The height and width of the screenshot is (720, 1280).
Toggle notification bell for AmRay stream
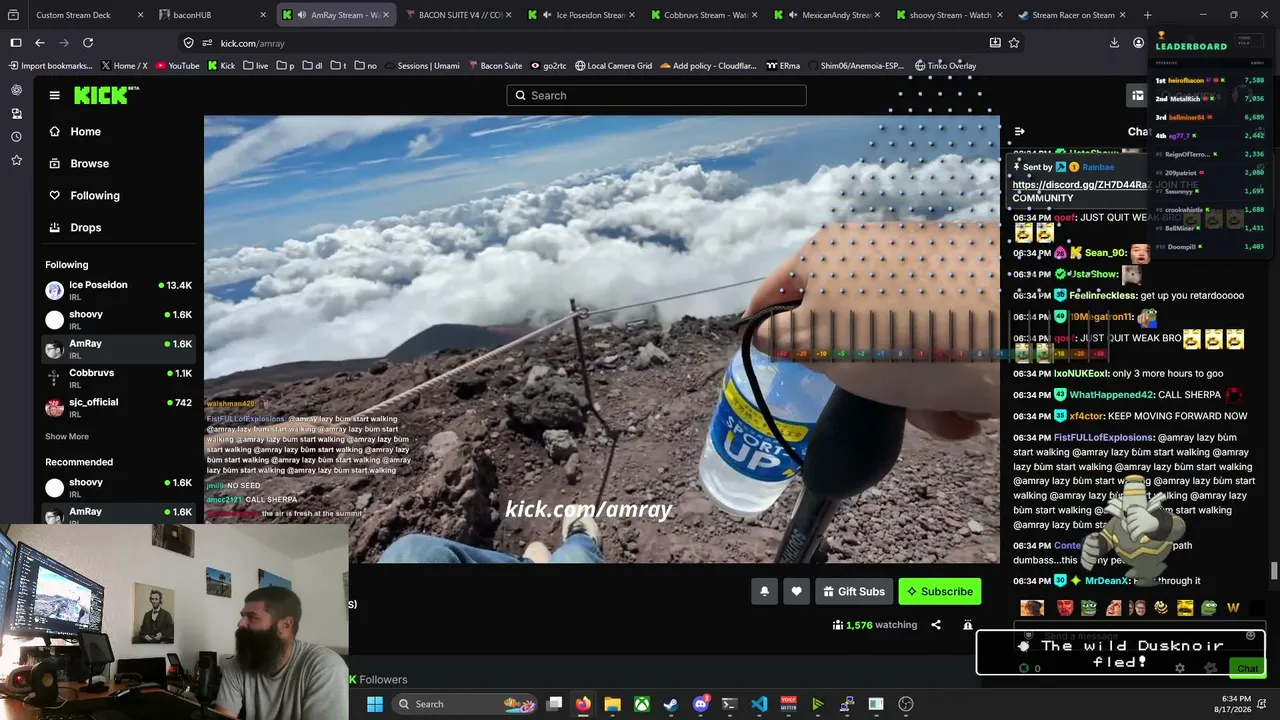click(764, 591)
